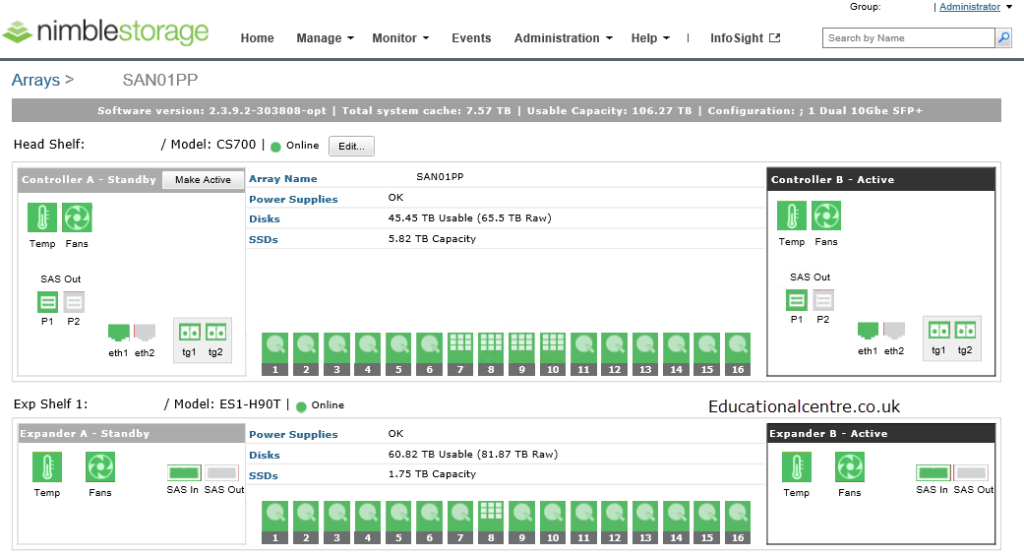Click '60.82 TB Usable (81.87 TB Raw)' value
This screenshot has height=556, width=1024.
[473, 454]
